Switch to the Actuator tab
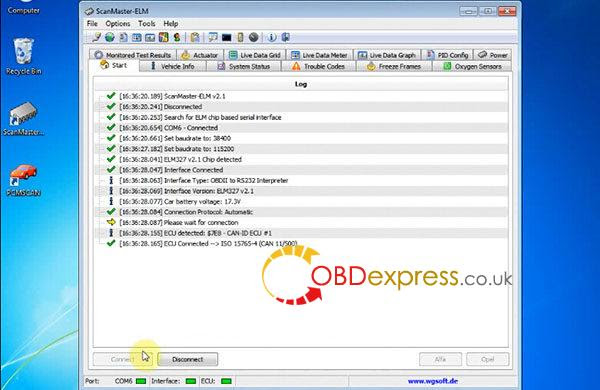Viewport: 600px width, 390px height. pyautogui.click(x=200, y=55)
